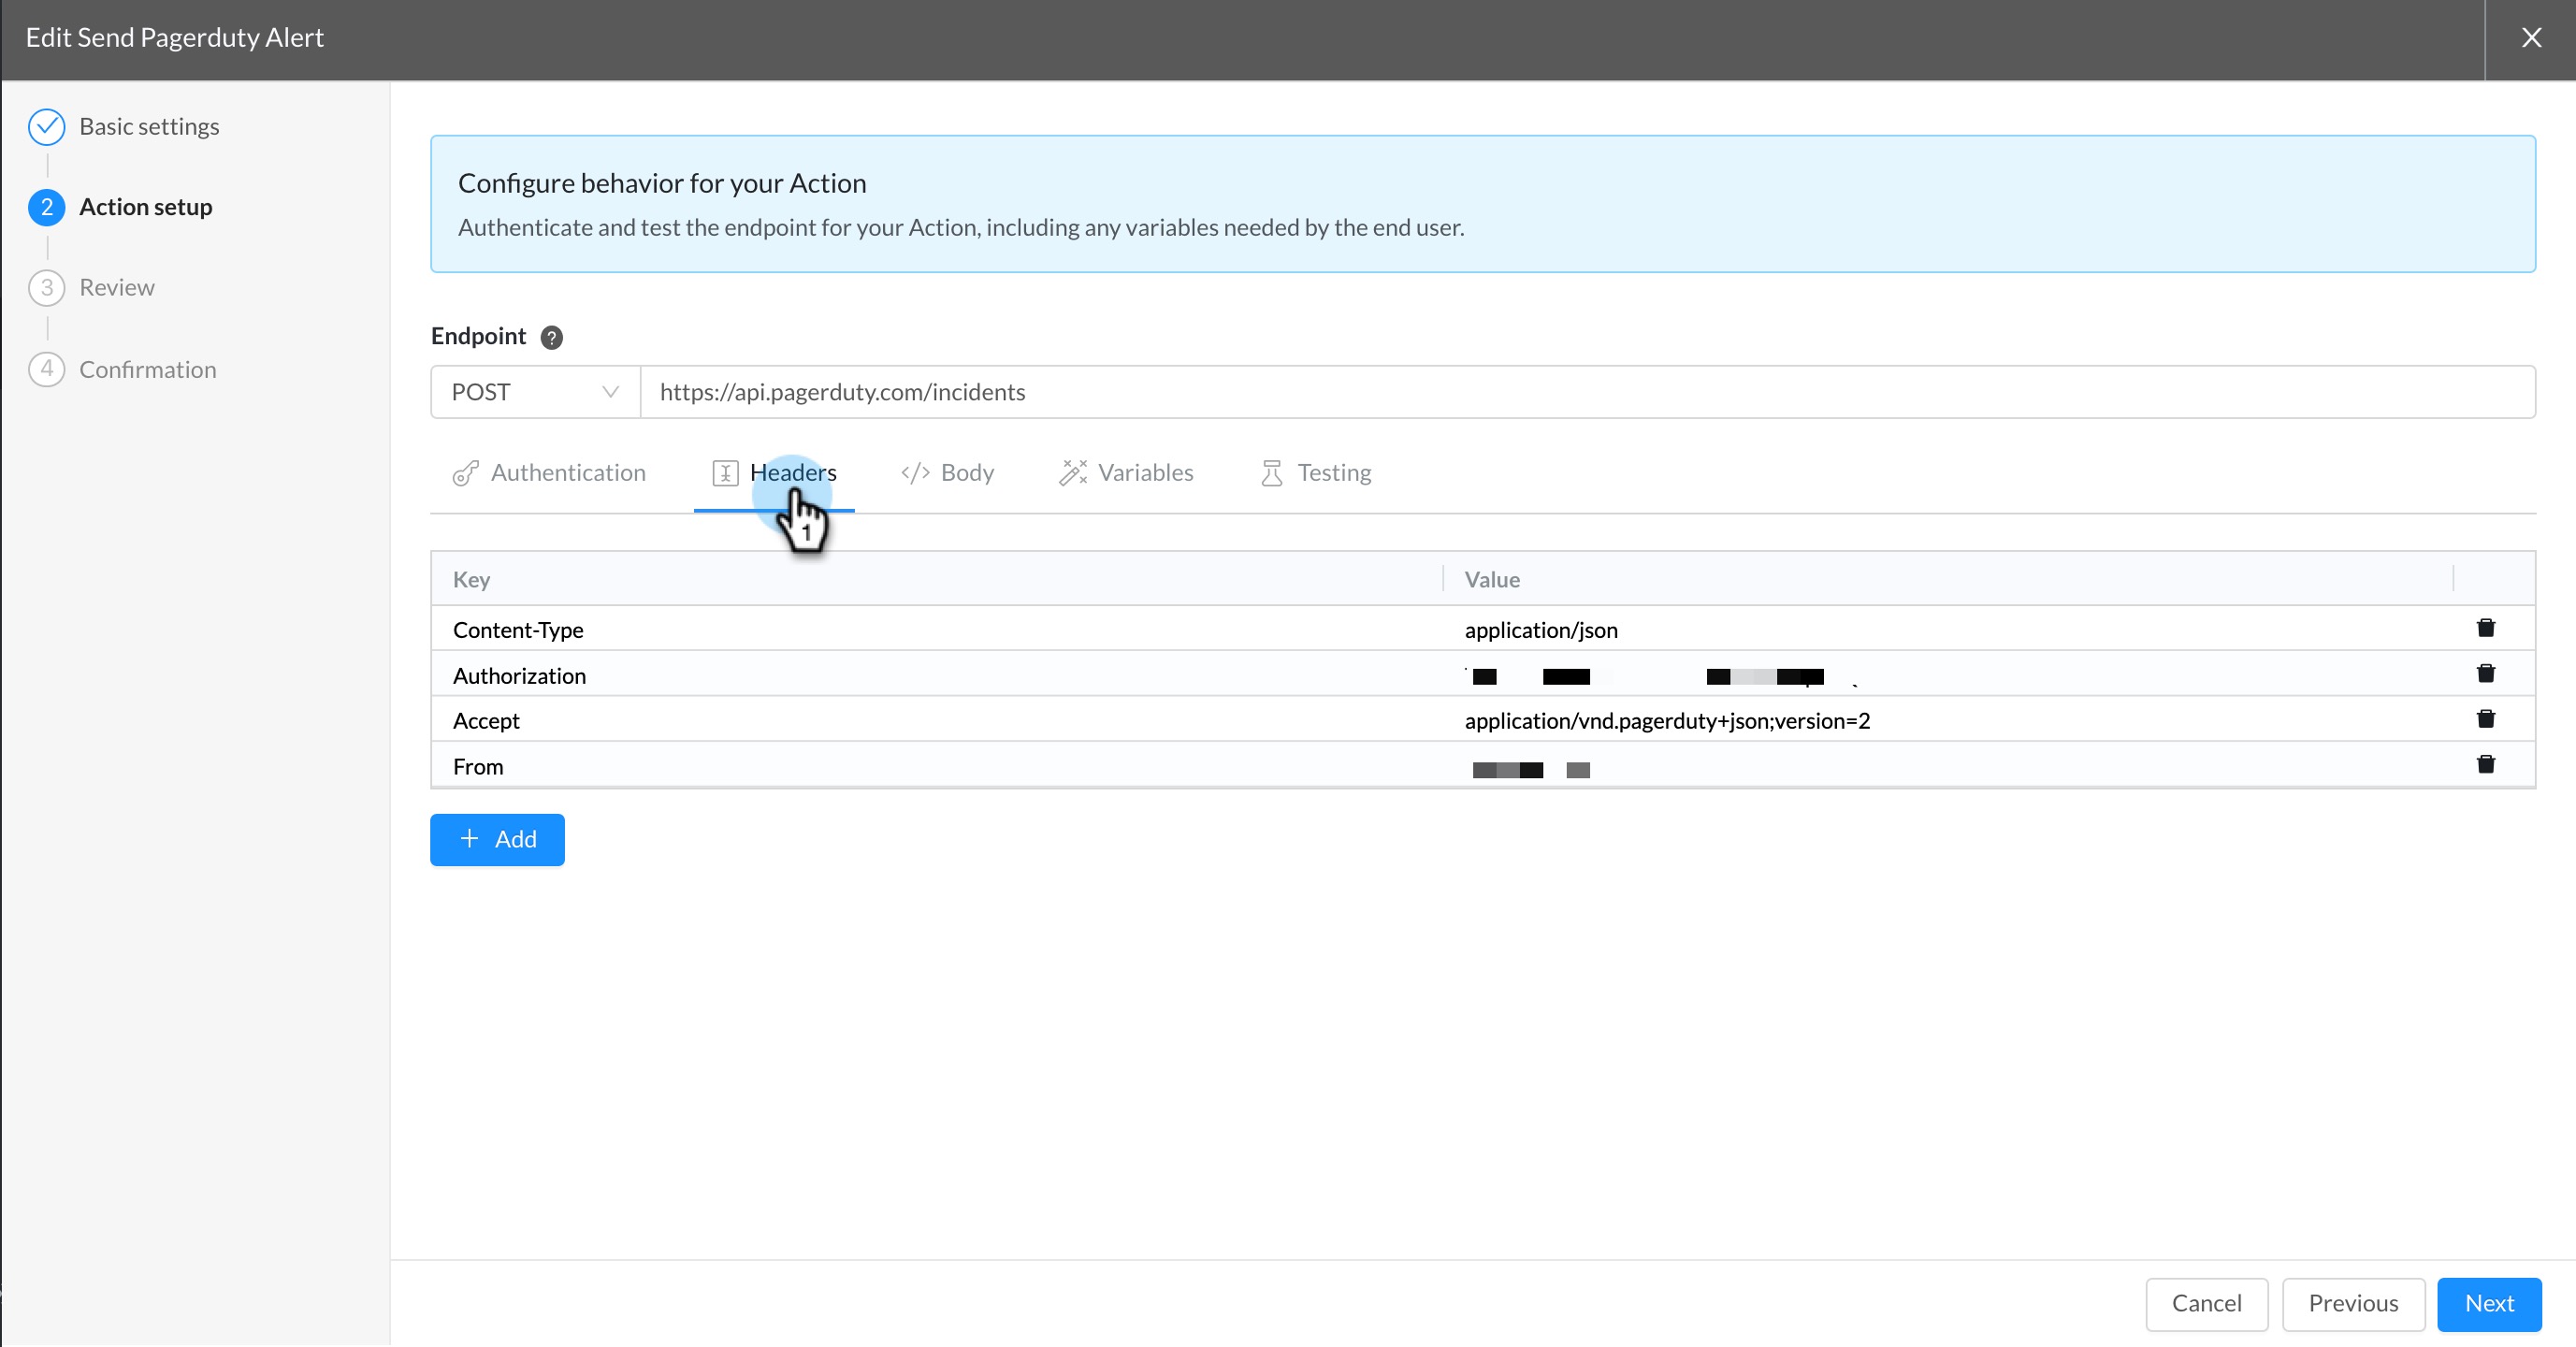2576x1347 pixels.
Task: Click the step 4 Confirmation circle
Action: pyautogui.click(x=47, y=369)
